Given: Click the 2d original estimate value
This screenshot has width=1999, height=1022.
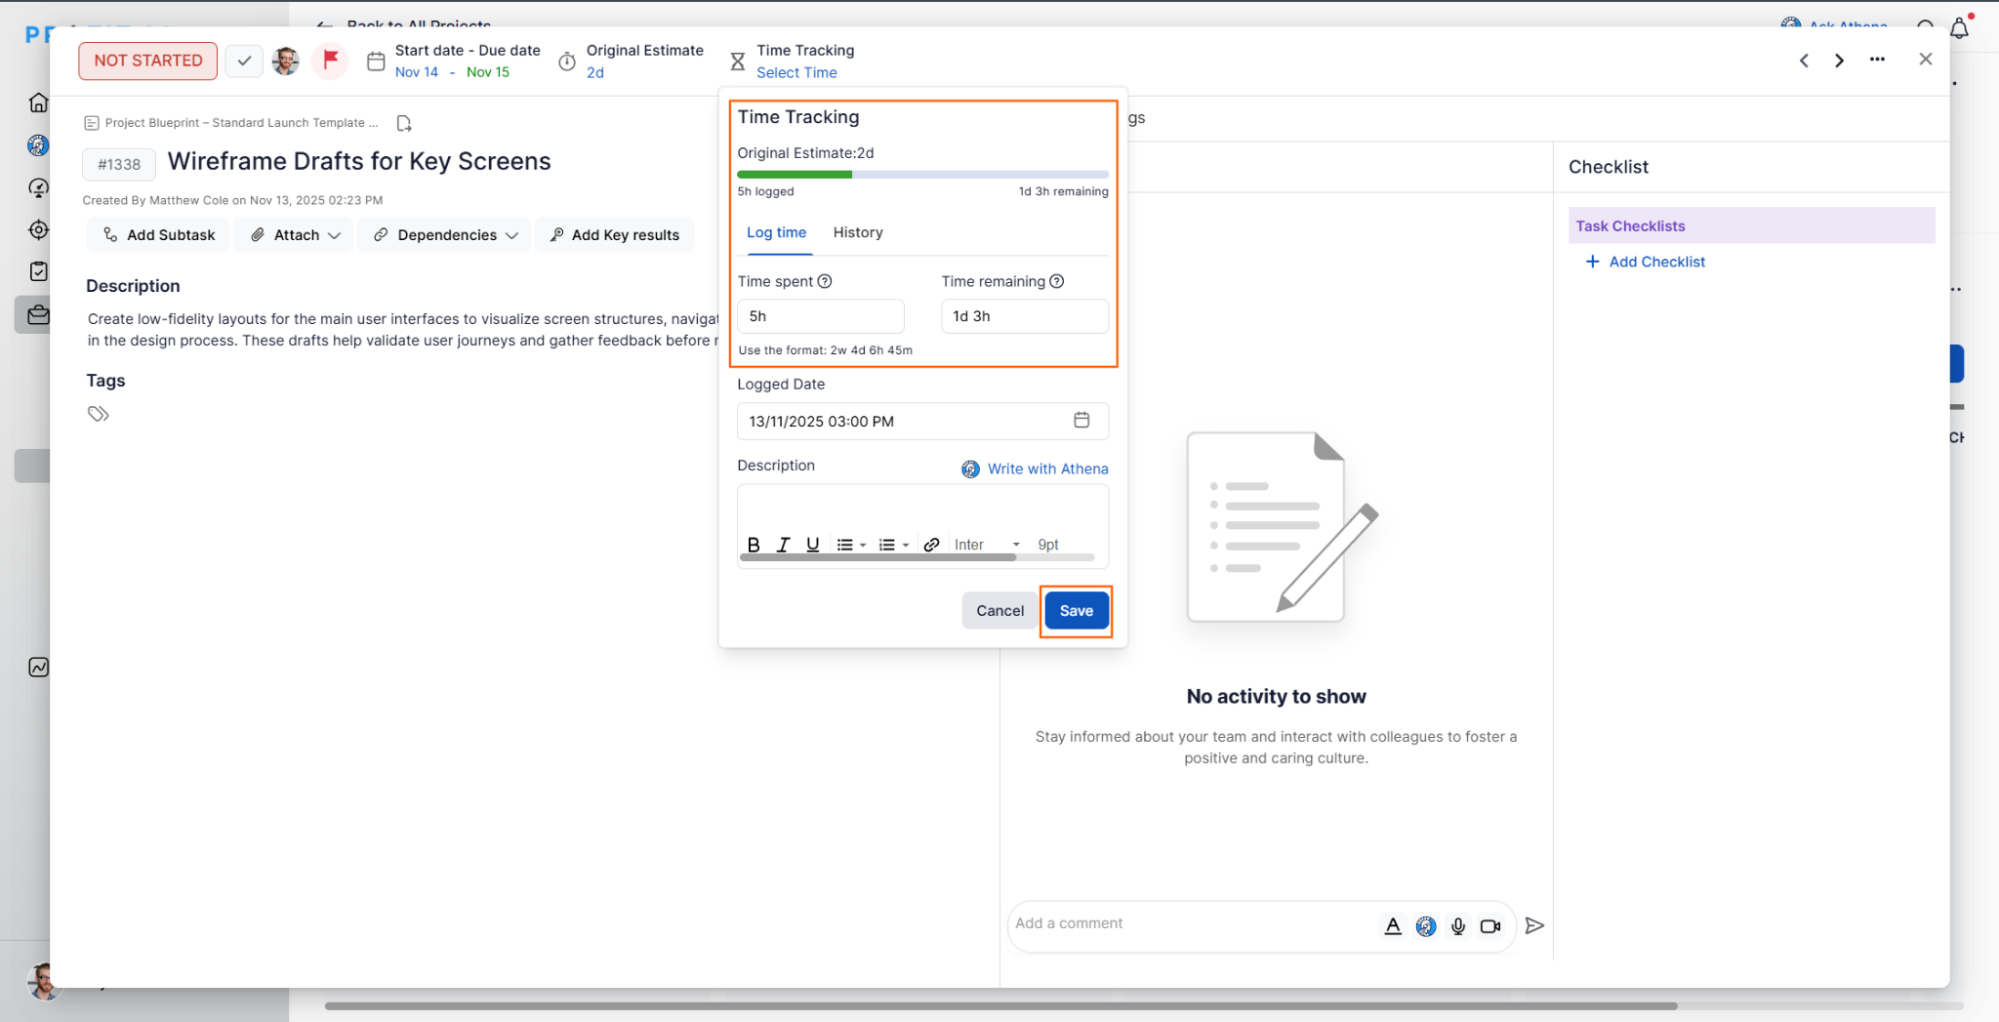Looking at the screenshot, I should tap(595, 72).
